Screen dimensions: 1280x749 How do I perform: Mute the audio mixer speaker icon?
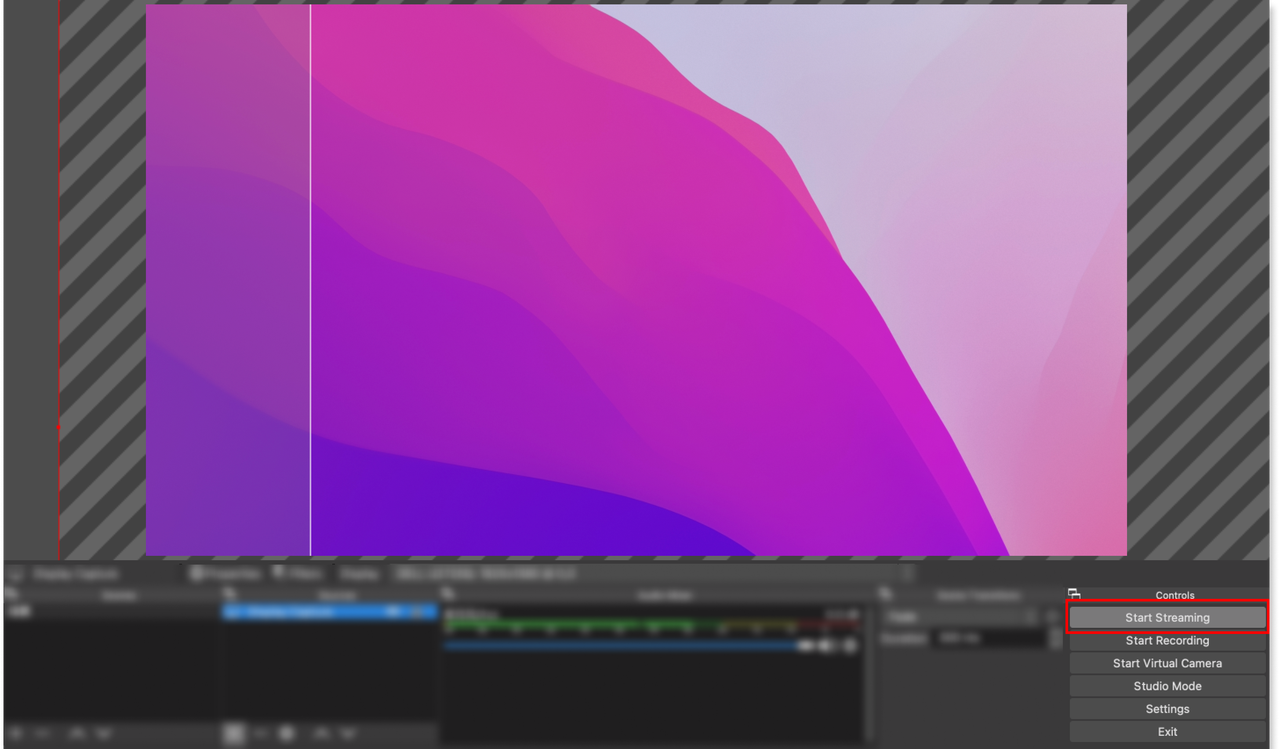coord(828,646)
